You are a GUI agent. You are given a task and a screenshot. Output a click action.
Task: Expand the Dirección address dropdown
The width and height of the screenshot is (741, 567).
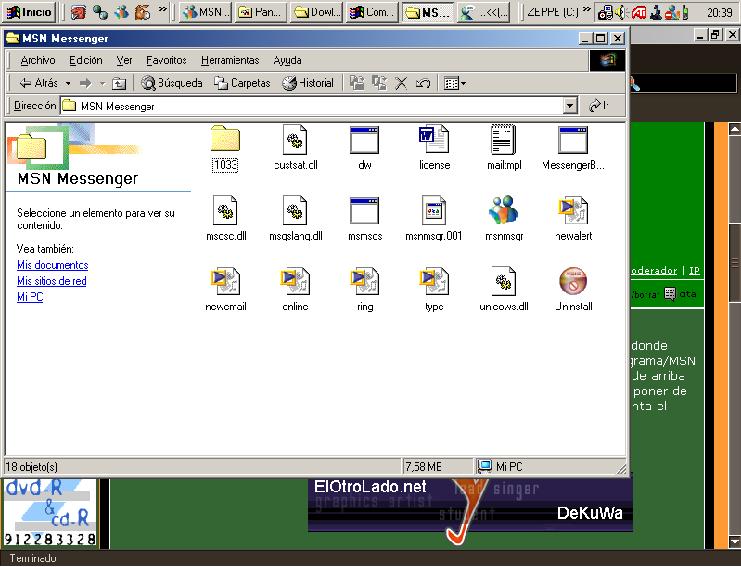[570, 106]
